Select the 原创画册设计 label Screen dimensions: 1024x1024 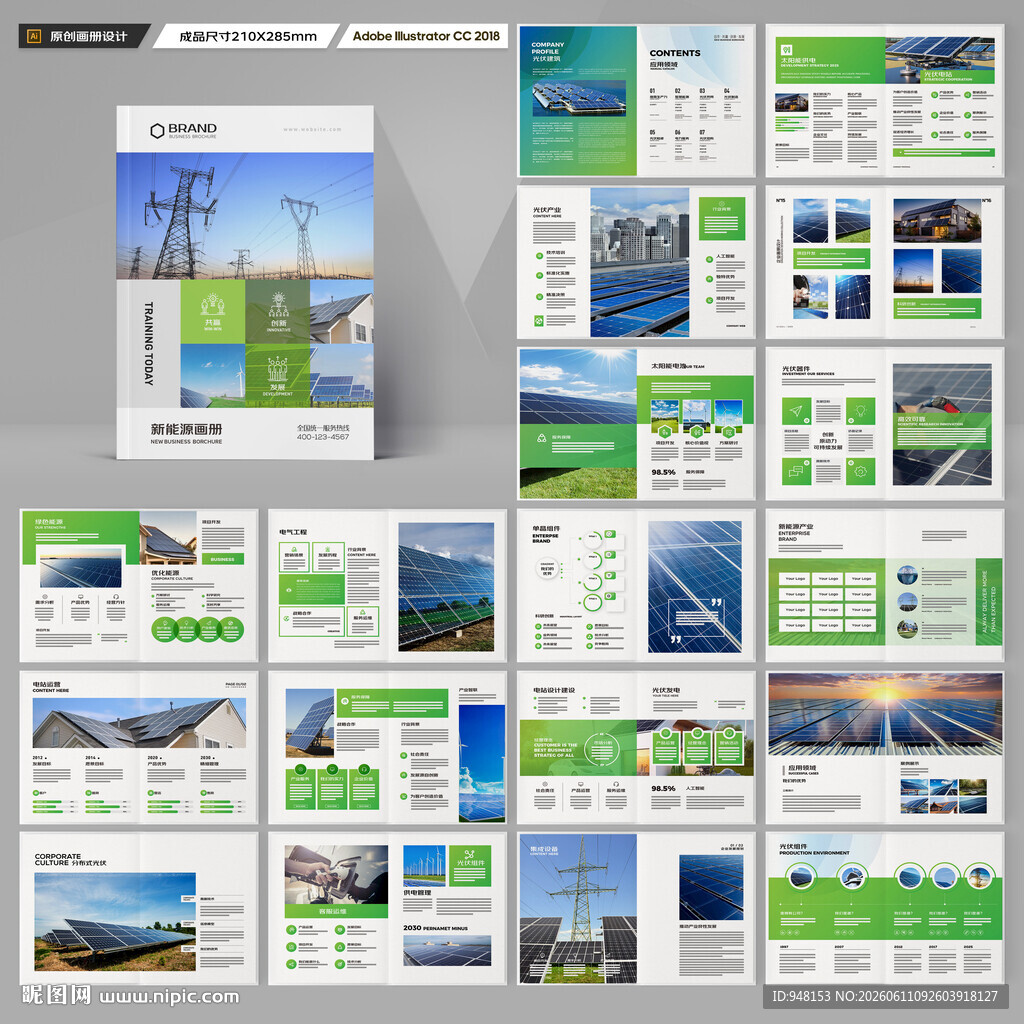coord(88,37)
